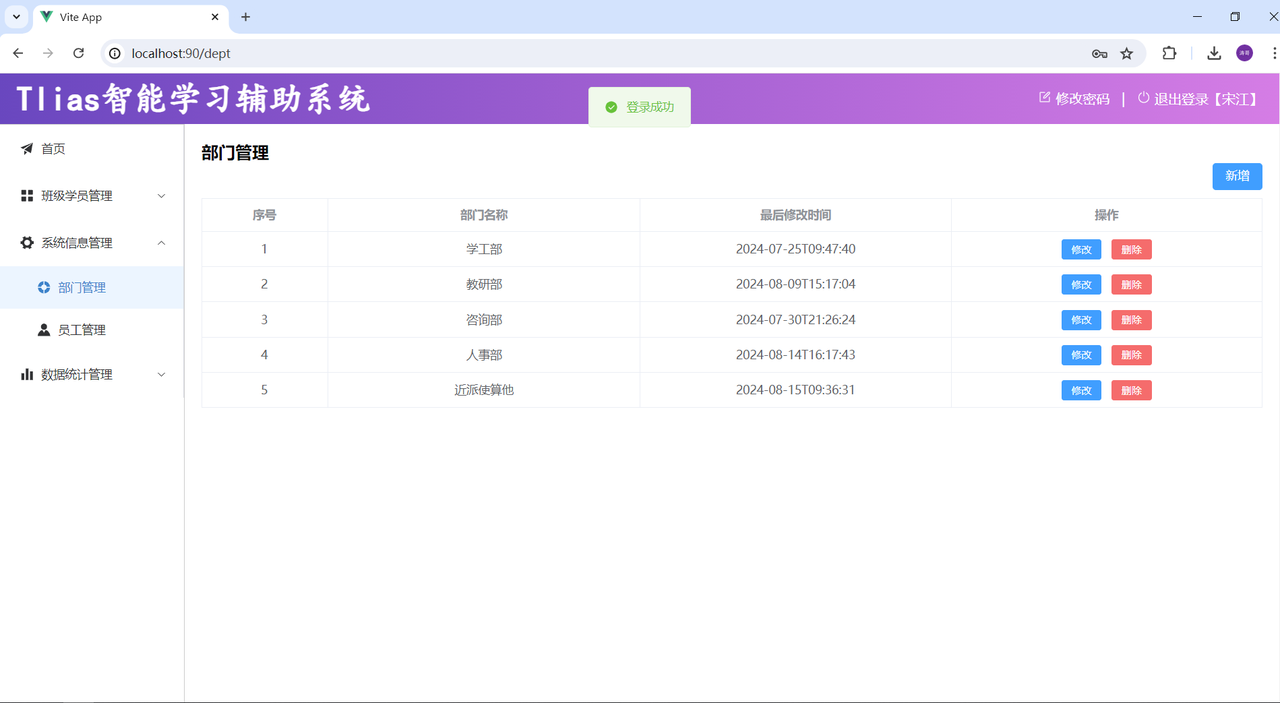Click the green 登录成功 success checkmark

point(612,106)
